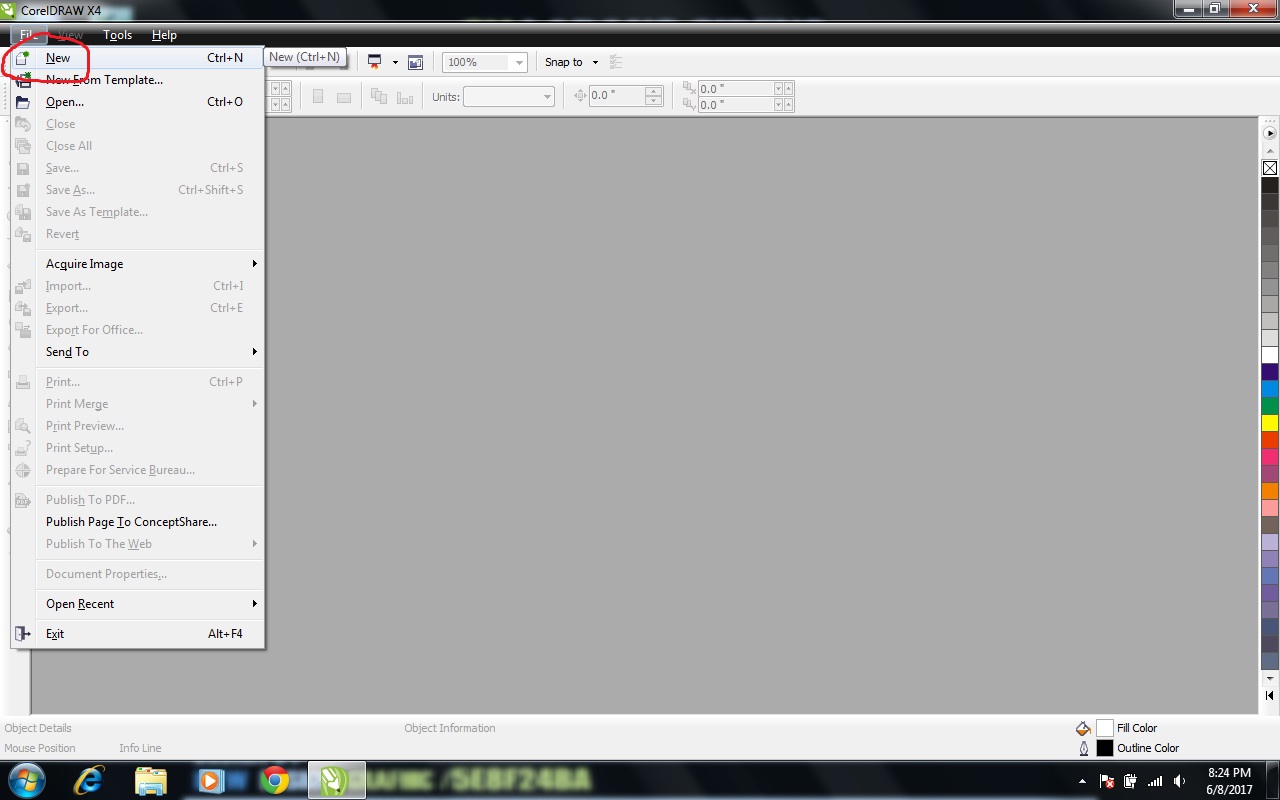
Task: Click the outline pen nib icon
Action: 1083,748
